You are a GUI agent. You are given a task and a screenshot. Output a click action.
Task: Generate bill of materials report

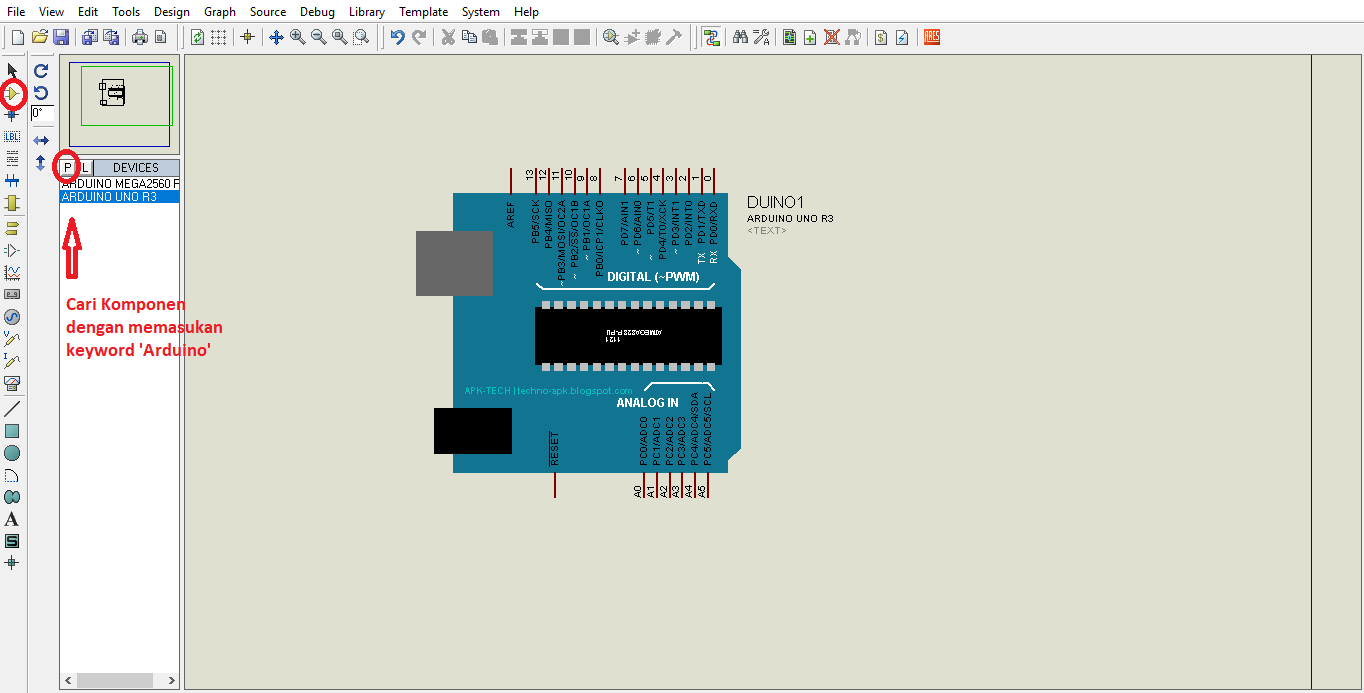881,37
